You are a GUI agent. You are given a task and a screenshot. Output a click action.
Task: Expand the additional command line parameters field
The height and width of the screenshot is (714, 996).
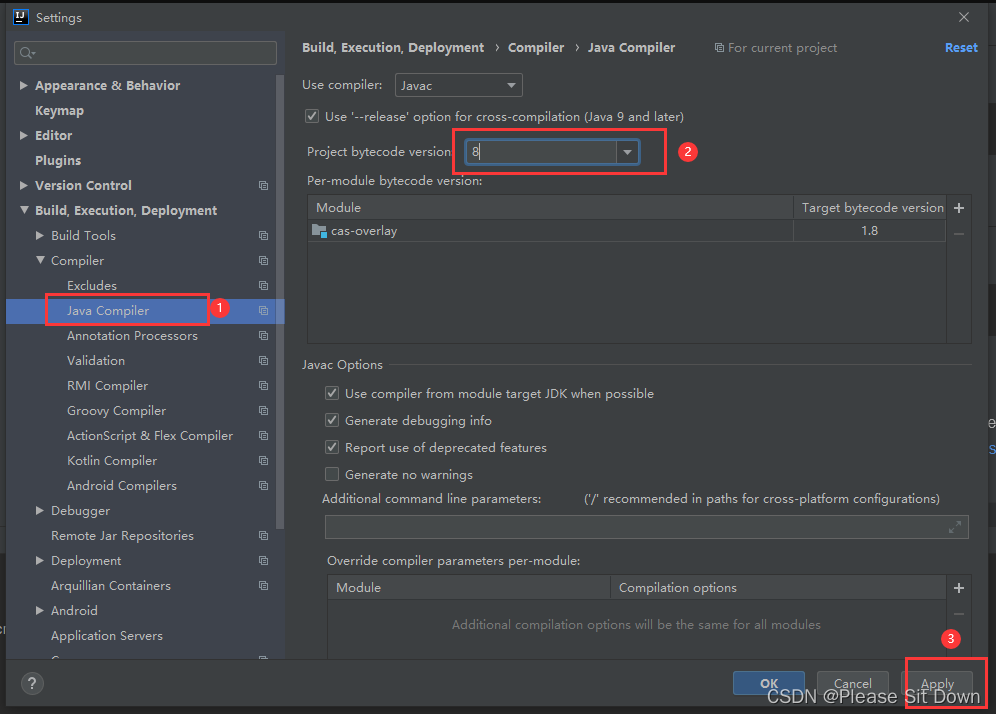pos(955,527)
